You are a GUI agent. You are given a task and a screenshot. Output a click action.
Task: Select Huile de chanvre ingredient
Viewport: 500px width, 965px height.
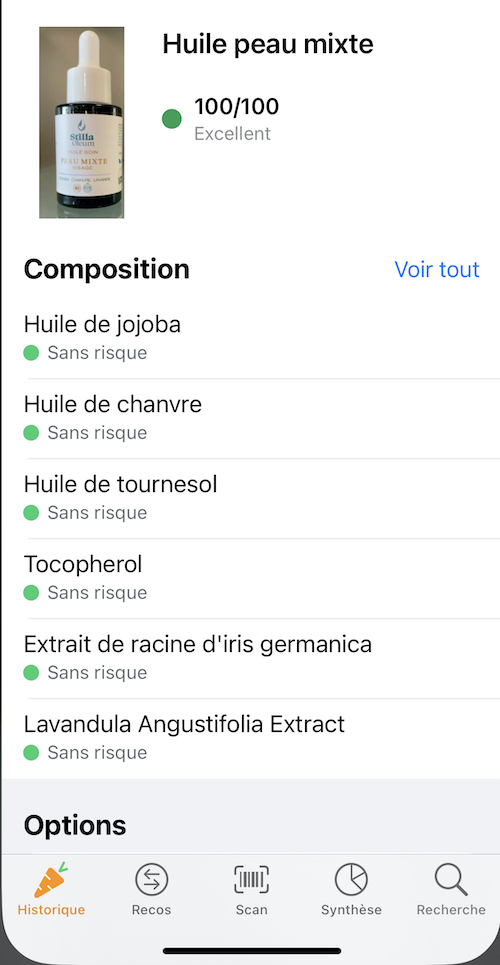[250, 418]
